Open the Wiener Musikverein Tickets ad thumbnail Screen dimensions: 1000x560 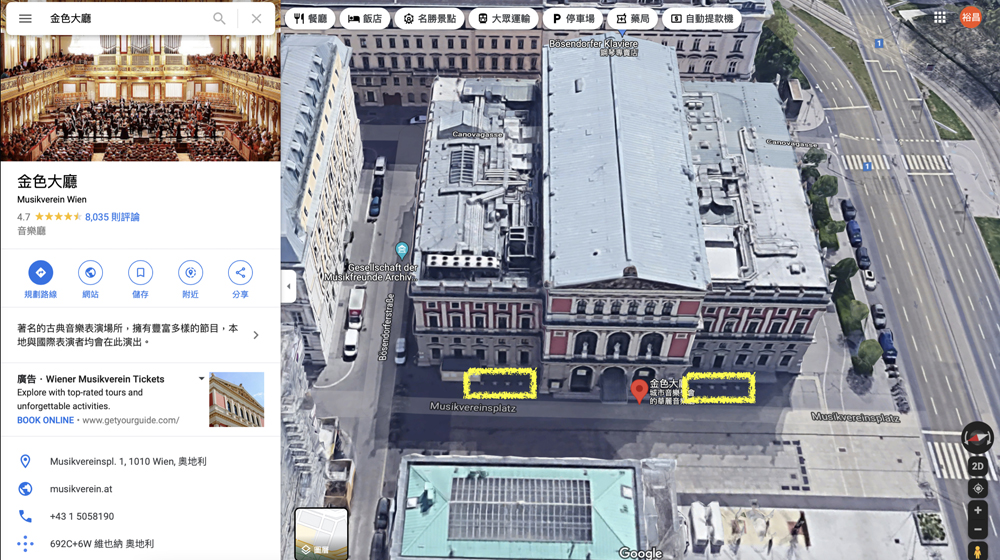[x=237, y=399]
